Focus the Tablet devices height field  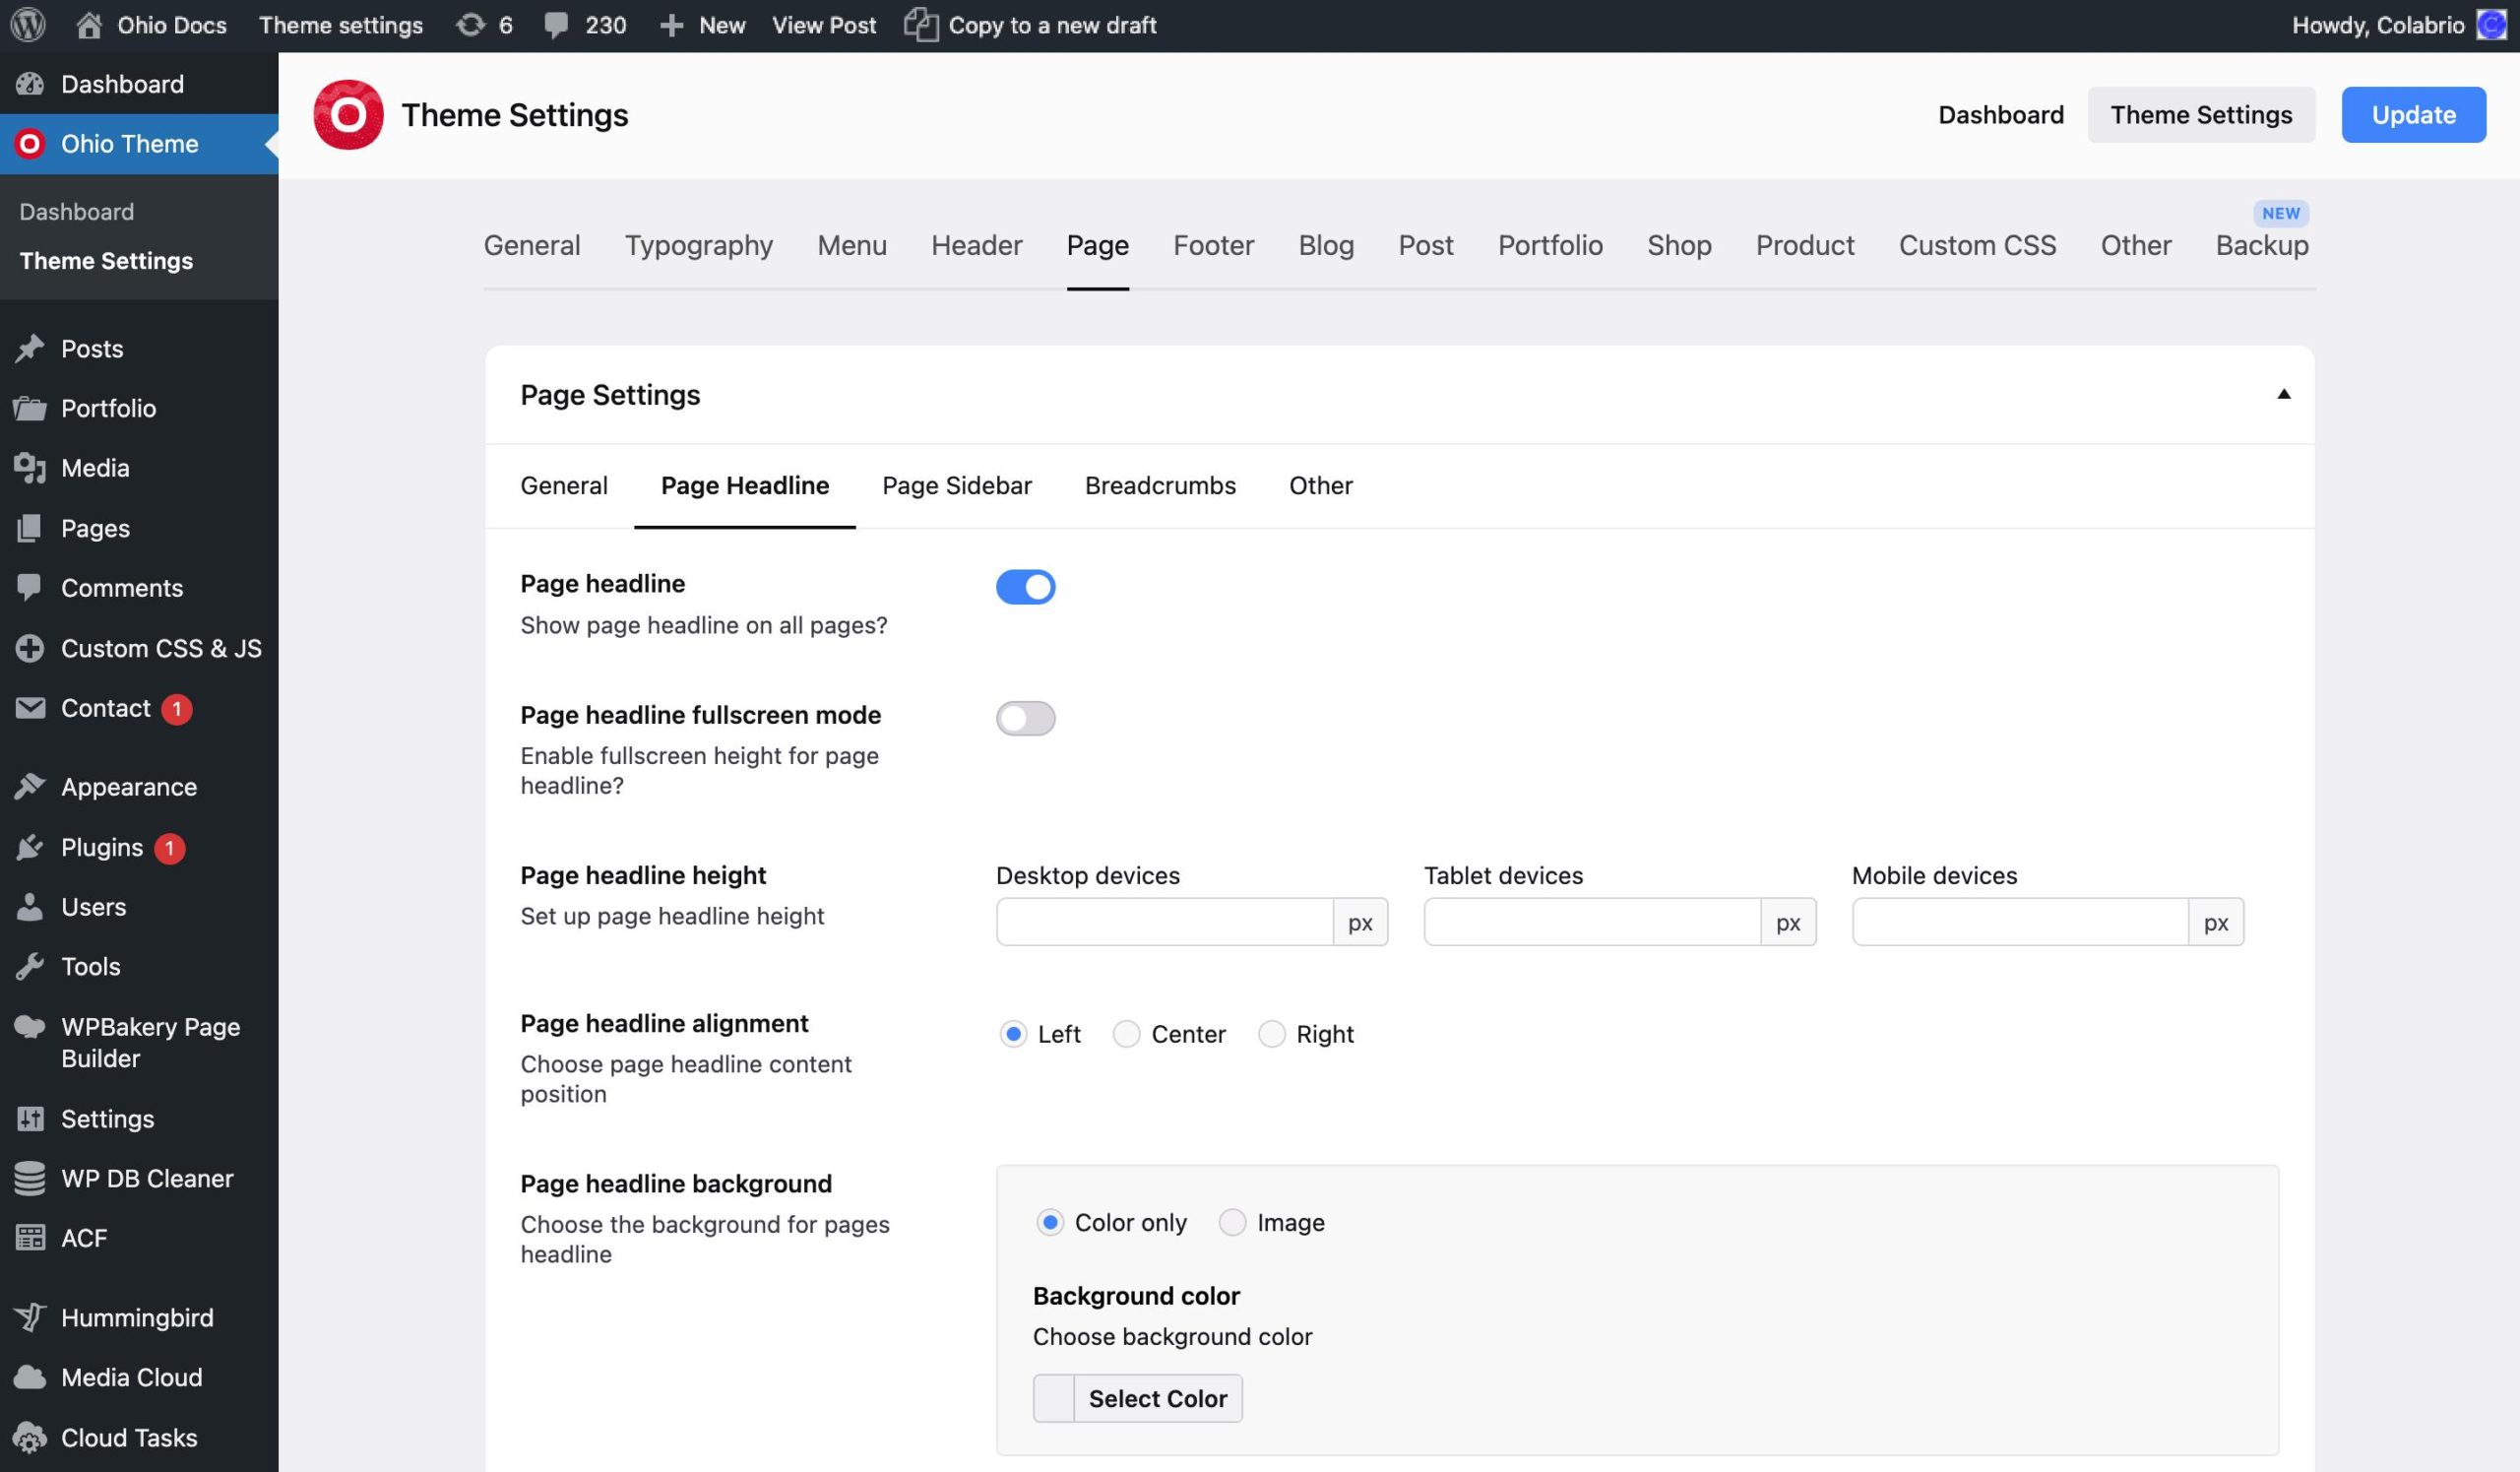pyautogui.click(x=1592, y=922)
